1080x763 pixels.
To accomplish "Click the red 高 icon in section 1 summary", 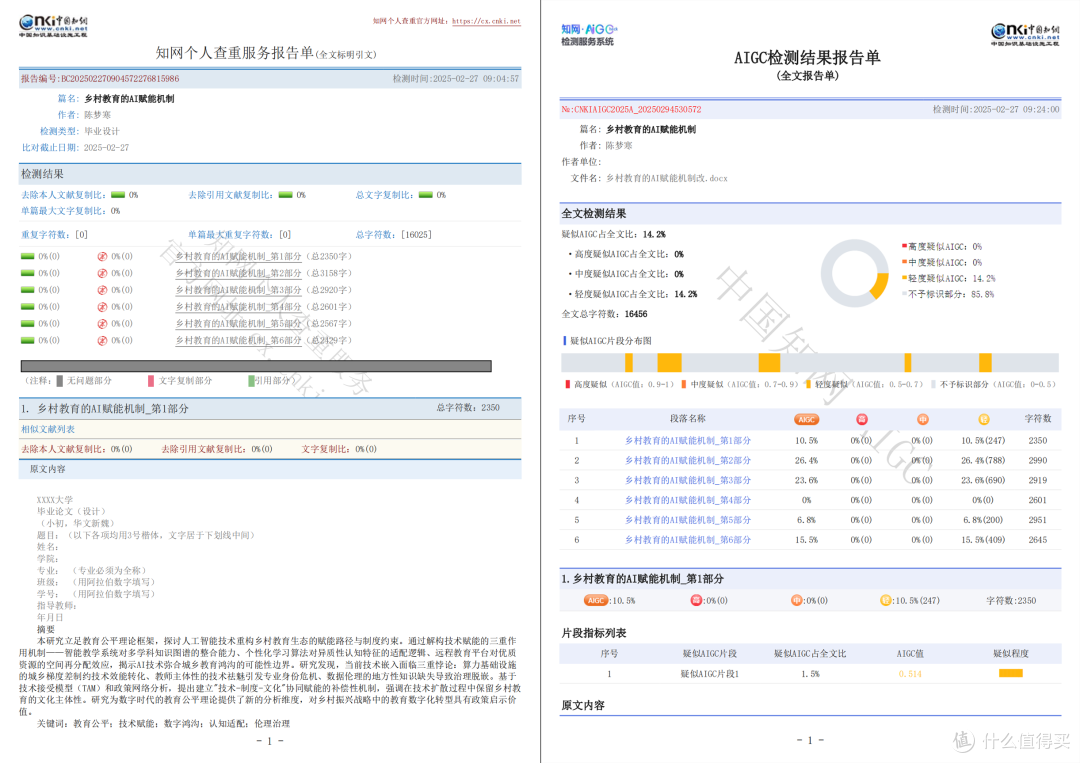I will 696,600.
